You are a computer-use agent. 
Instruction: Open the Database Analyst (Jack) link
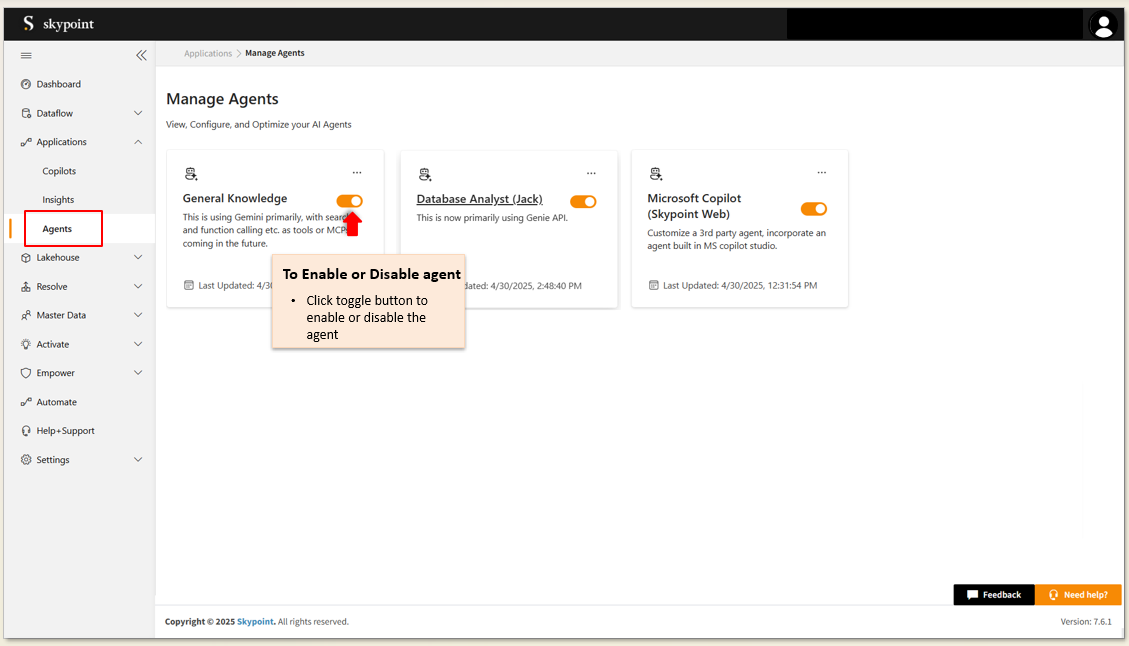(480, 199)
